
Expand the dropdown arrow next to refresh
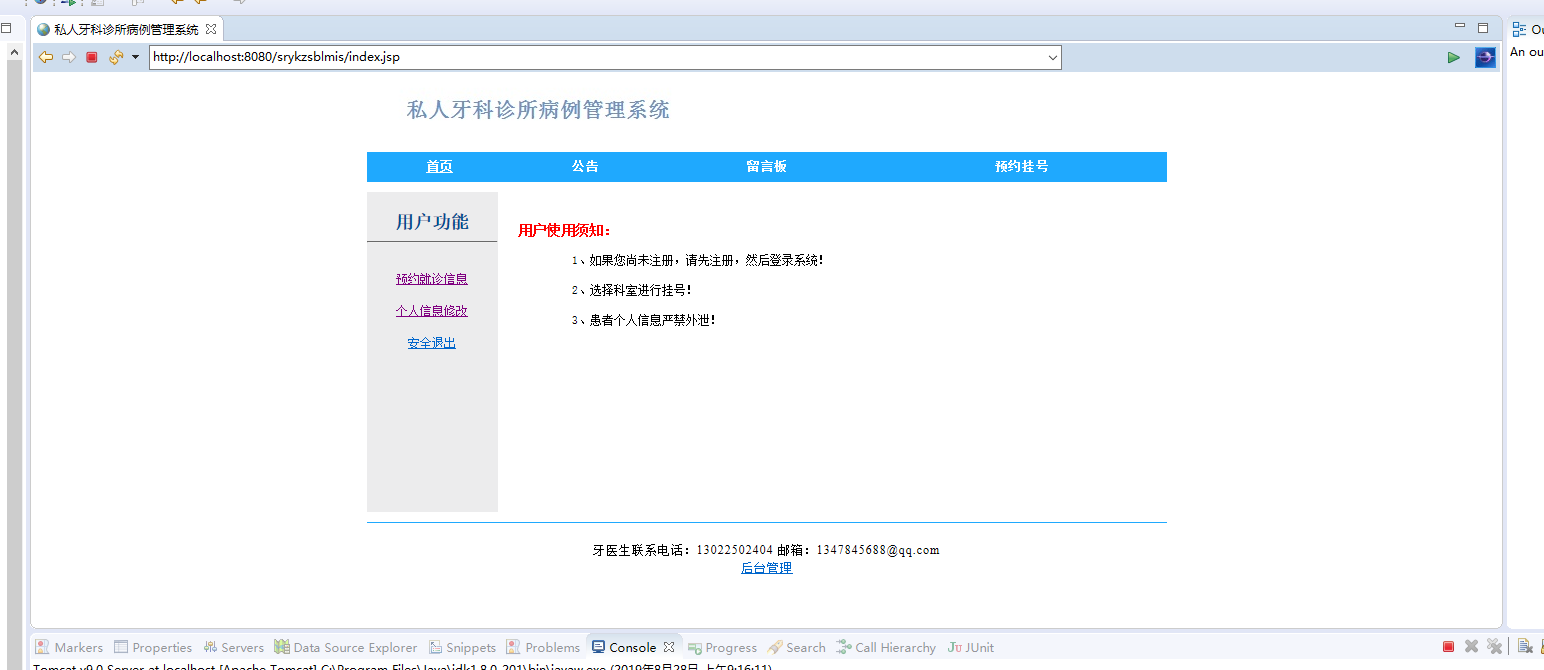click(x=133, y=57)
